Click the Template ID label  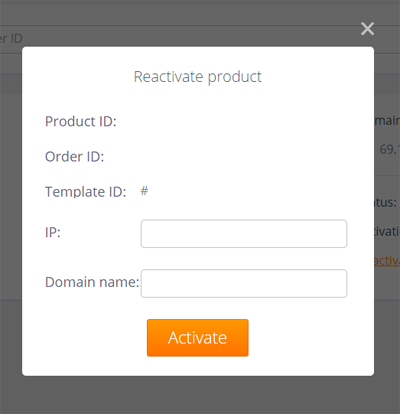[x=86, y=192]
